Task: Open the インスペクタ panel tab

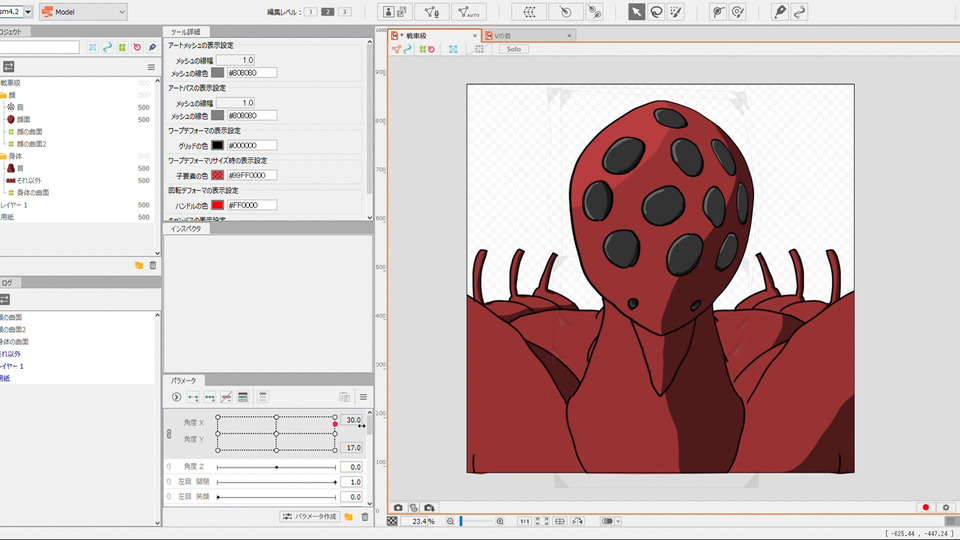Action: 187,229
